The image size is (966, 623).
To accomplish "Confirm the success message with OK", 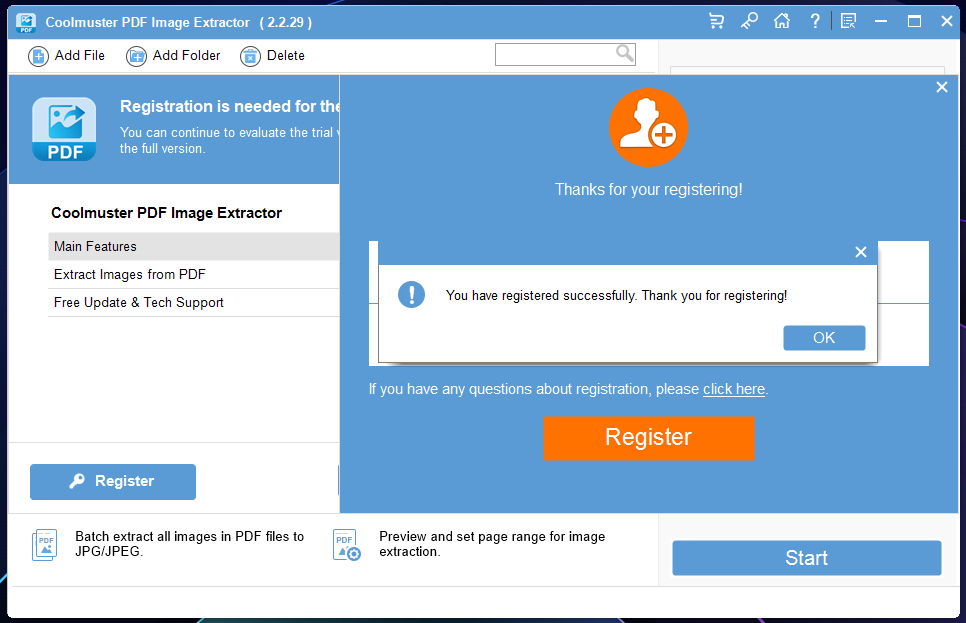I will [x=824, y=338].
